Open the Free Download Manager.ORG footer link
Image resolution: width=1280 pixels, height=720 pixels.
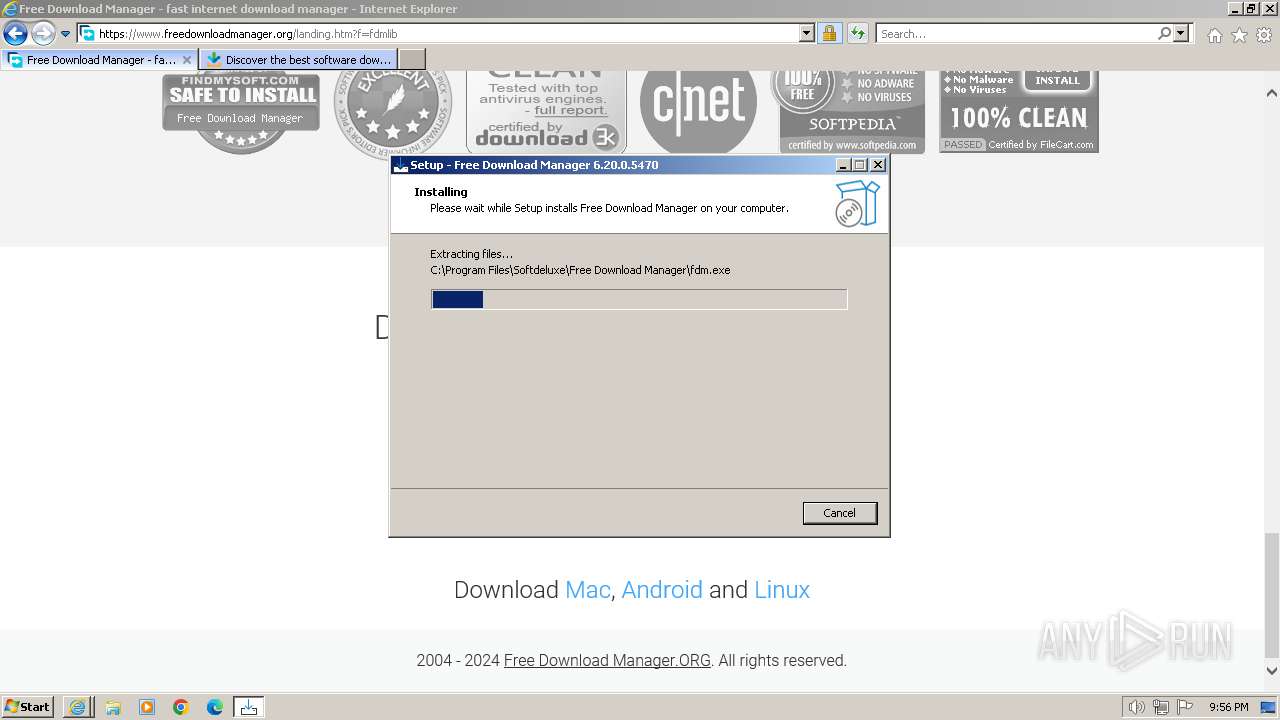(x=607, y=661)
